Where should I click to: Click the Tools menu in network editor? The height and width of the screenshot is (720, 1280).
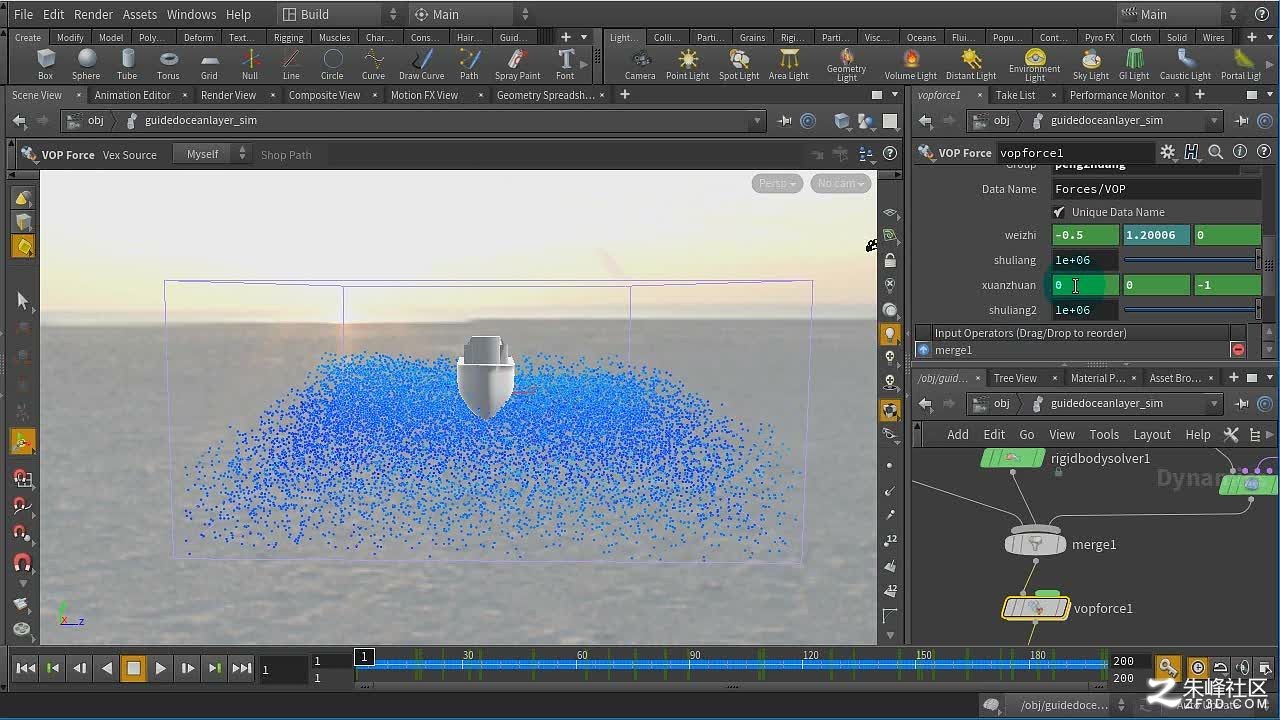(x=1104, y=434)
